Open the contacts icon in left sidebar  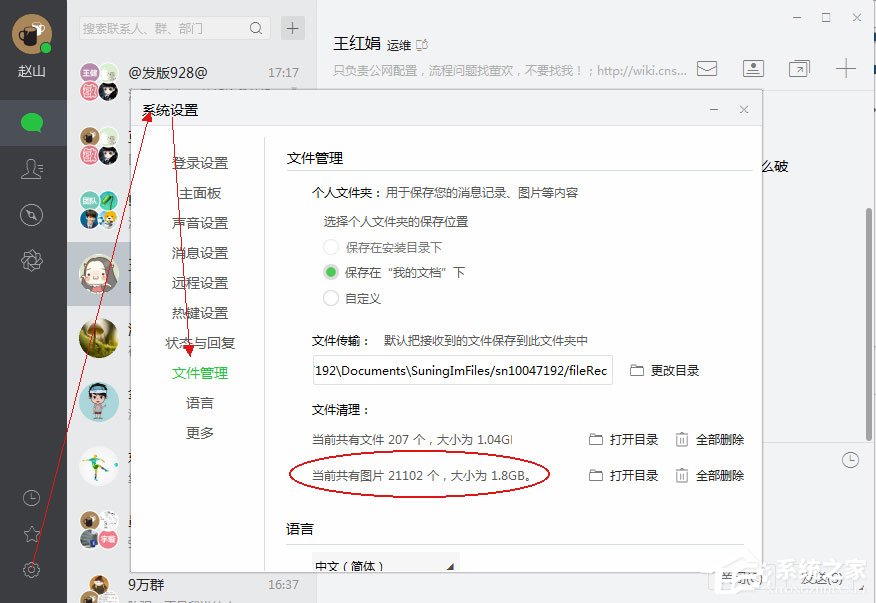click(x=31, y=169)
